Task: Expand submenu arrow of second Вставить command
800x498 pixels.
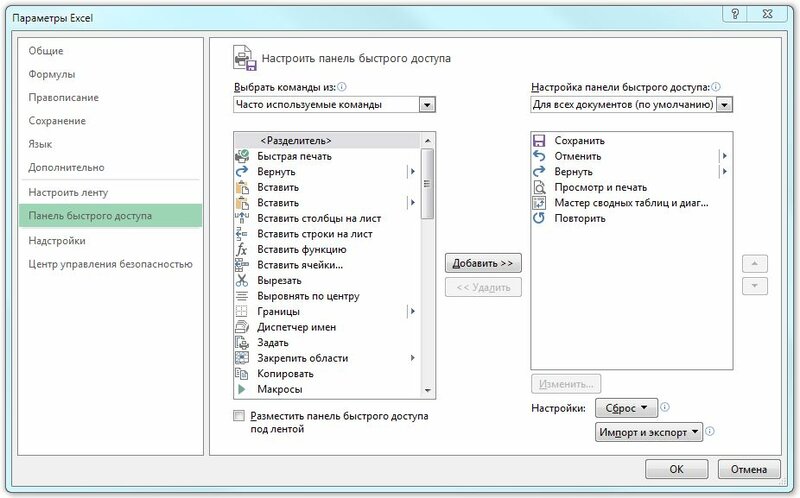Action: (x=412, y=203)
